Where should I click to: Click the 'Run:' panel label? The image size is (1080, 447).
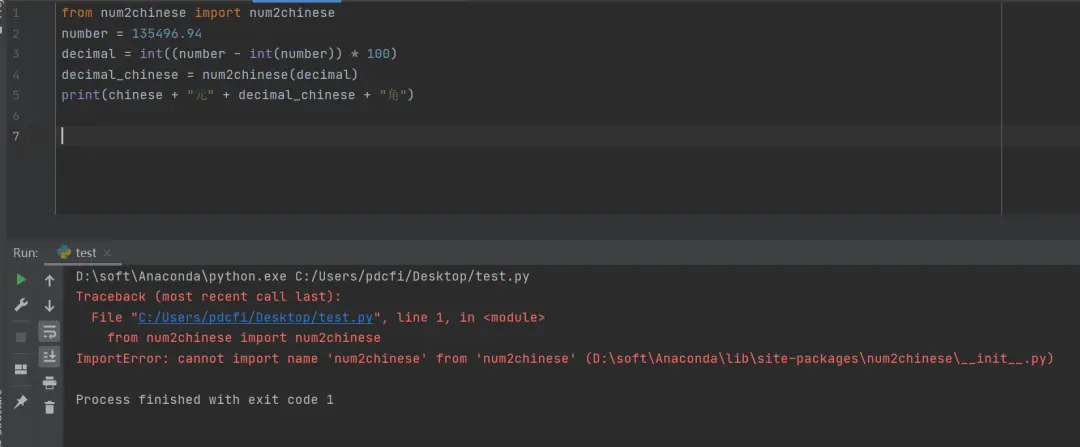(25, 253)
